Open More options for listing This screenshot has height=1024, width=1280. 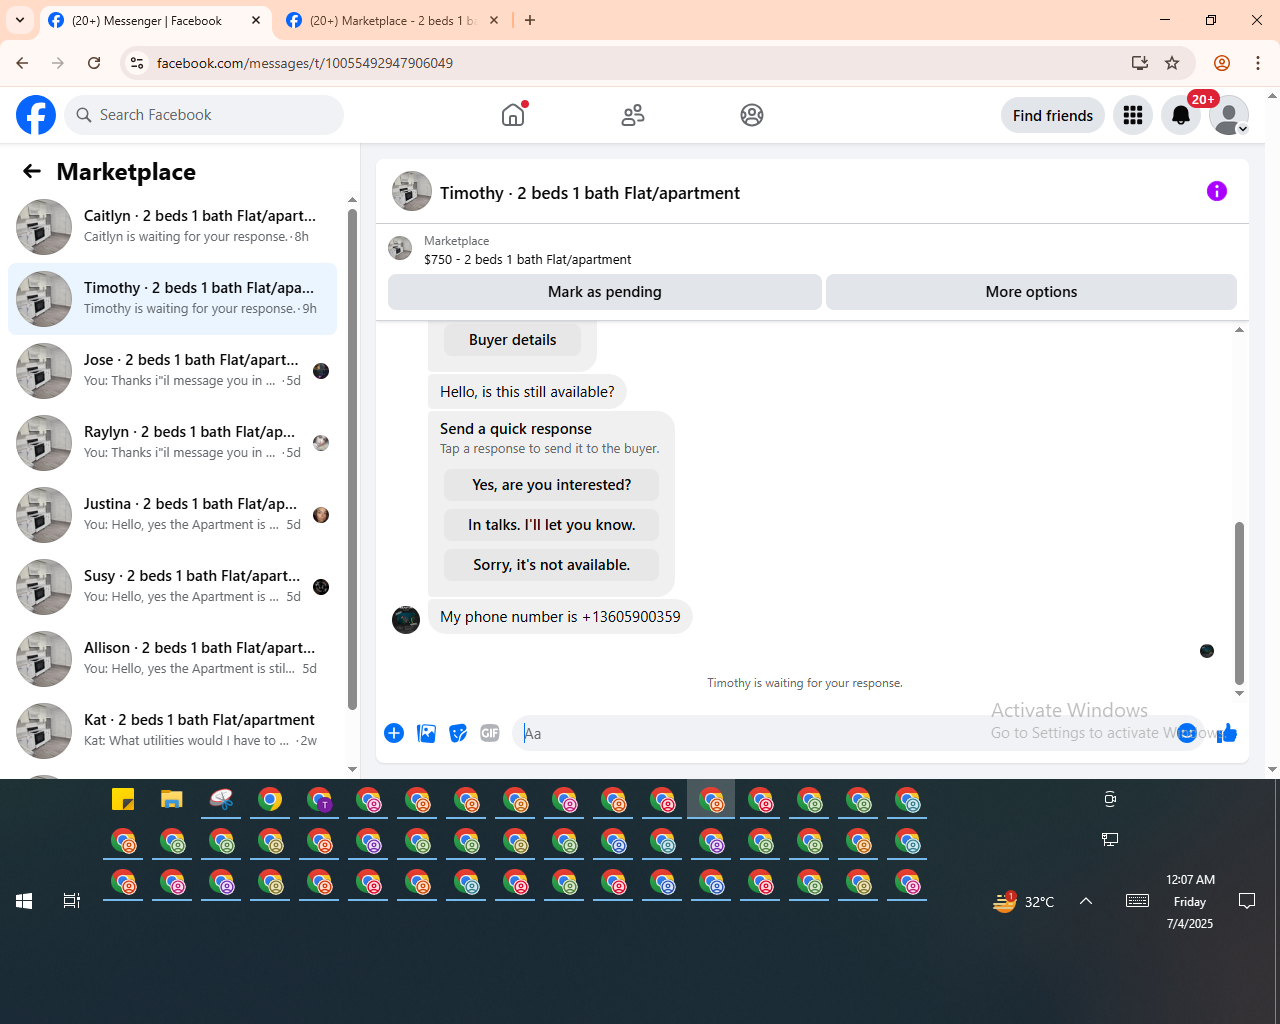point(1031,292)
